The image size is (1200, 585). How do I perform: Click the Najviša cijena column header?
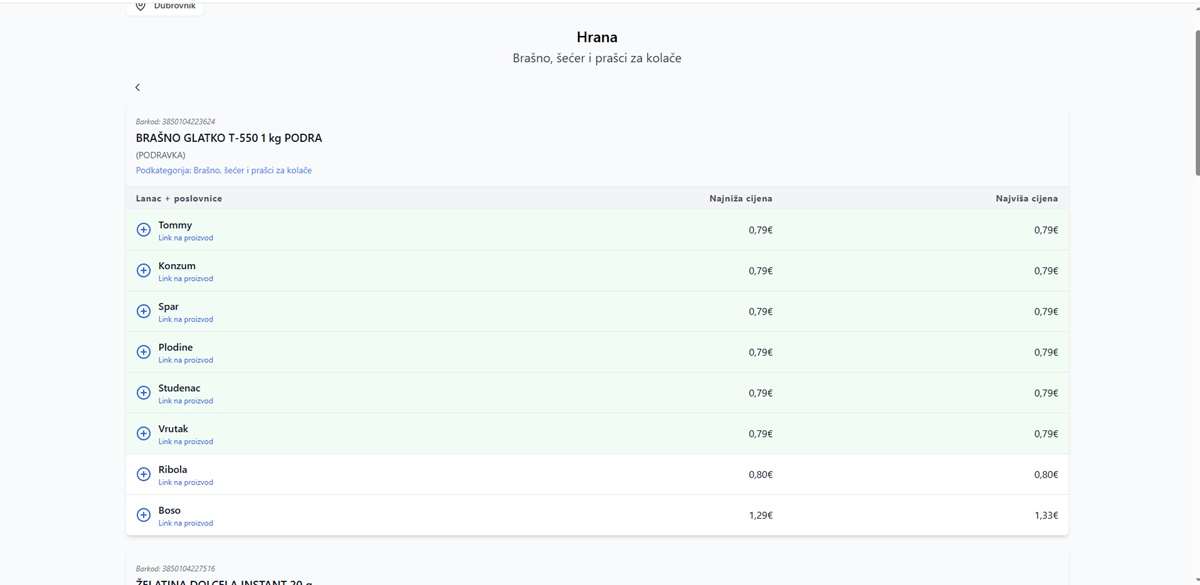(x=1027, y=198)
